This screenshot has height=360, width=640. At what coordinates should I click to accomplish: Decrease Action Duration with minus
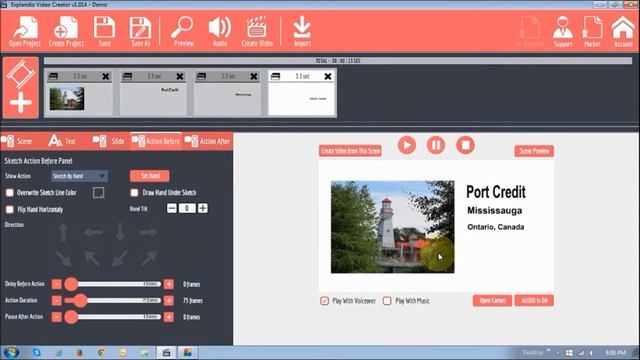click(x=57, y=300)
